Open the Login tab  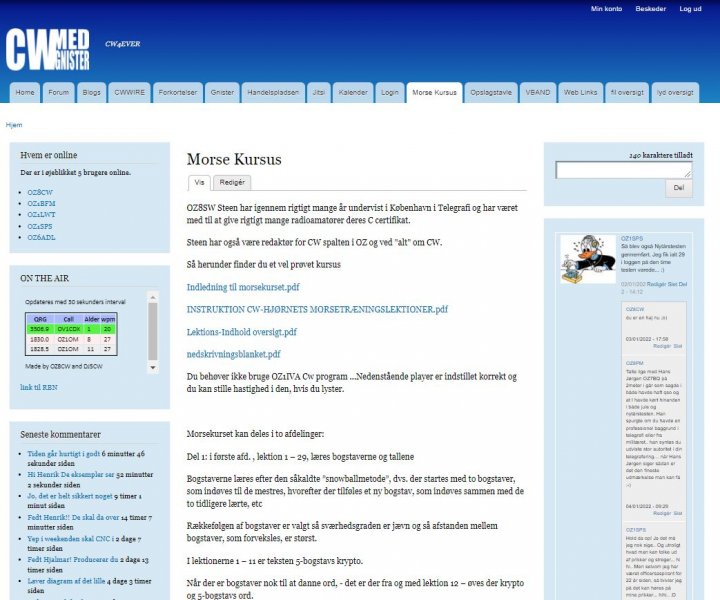(x=390, y=93)
